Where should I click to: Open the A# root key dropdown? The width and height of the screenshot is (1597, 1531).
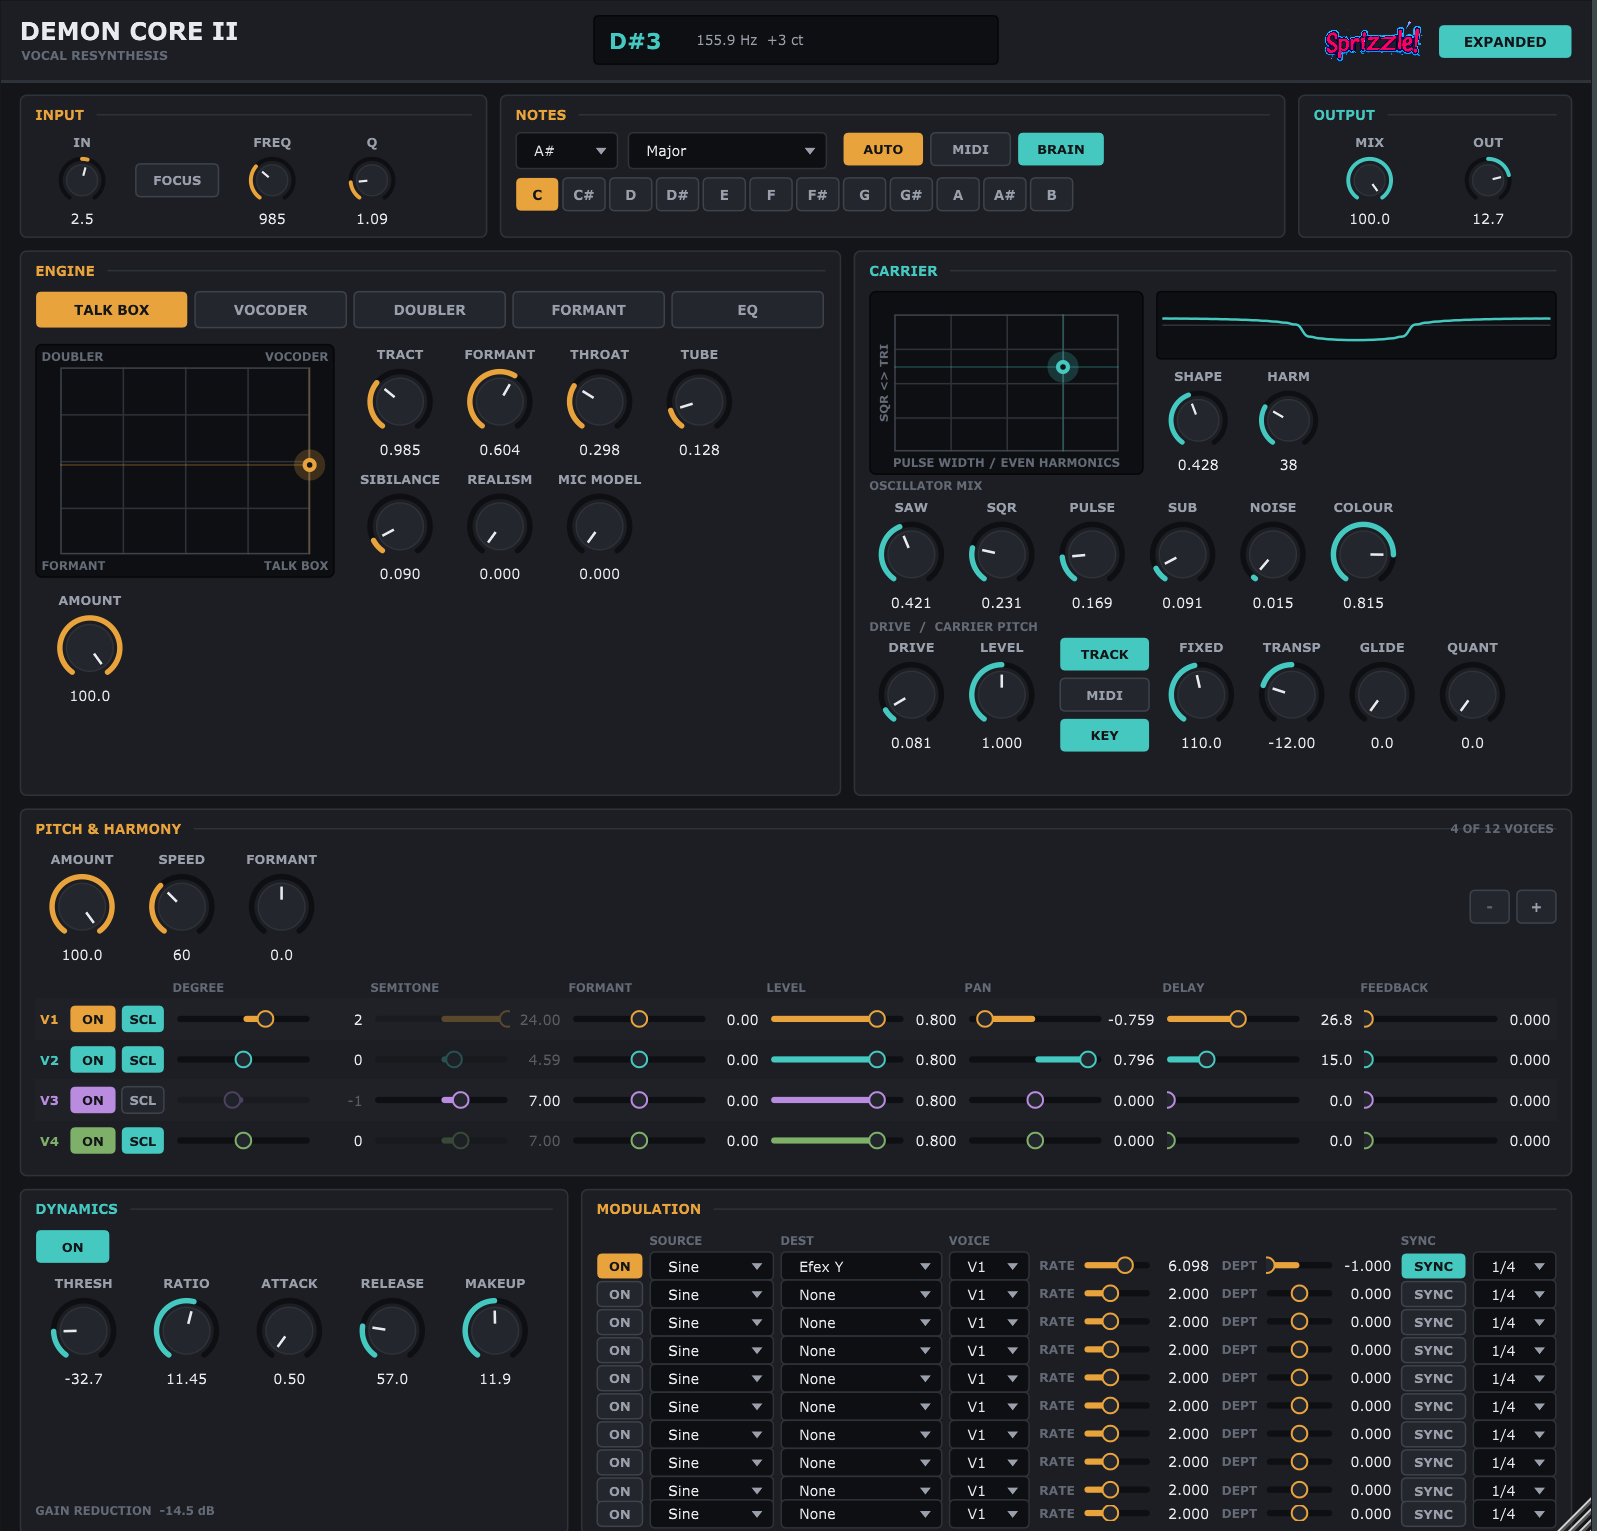coord(567,151)
